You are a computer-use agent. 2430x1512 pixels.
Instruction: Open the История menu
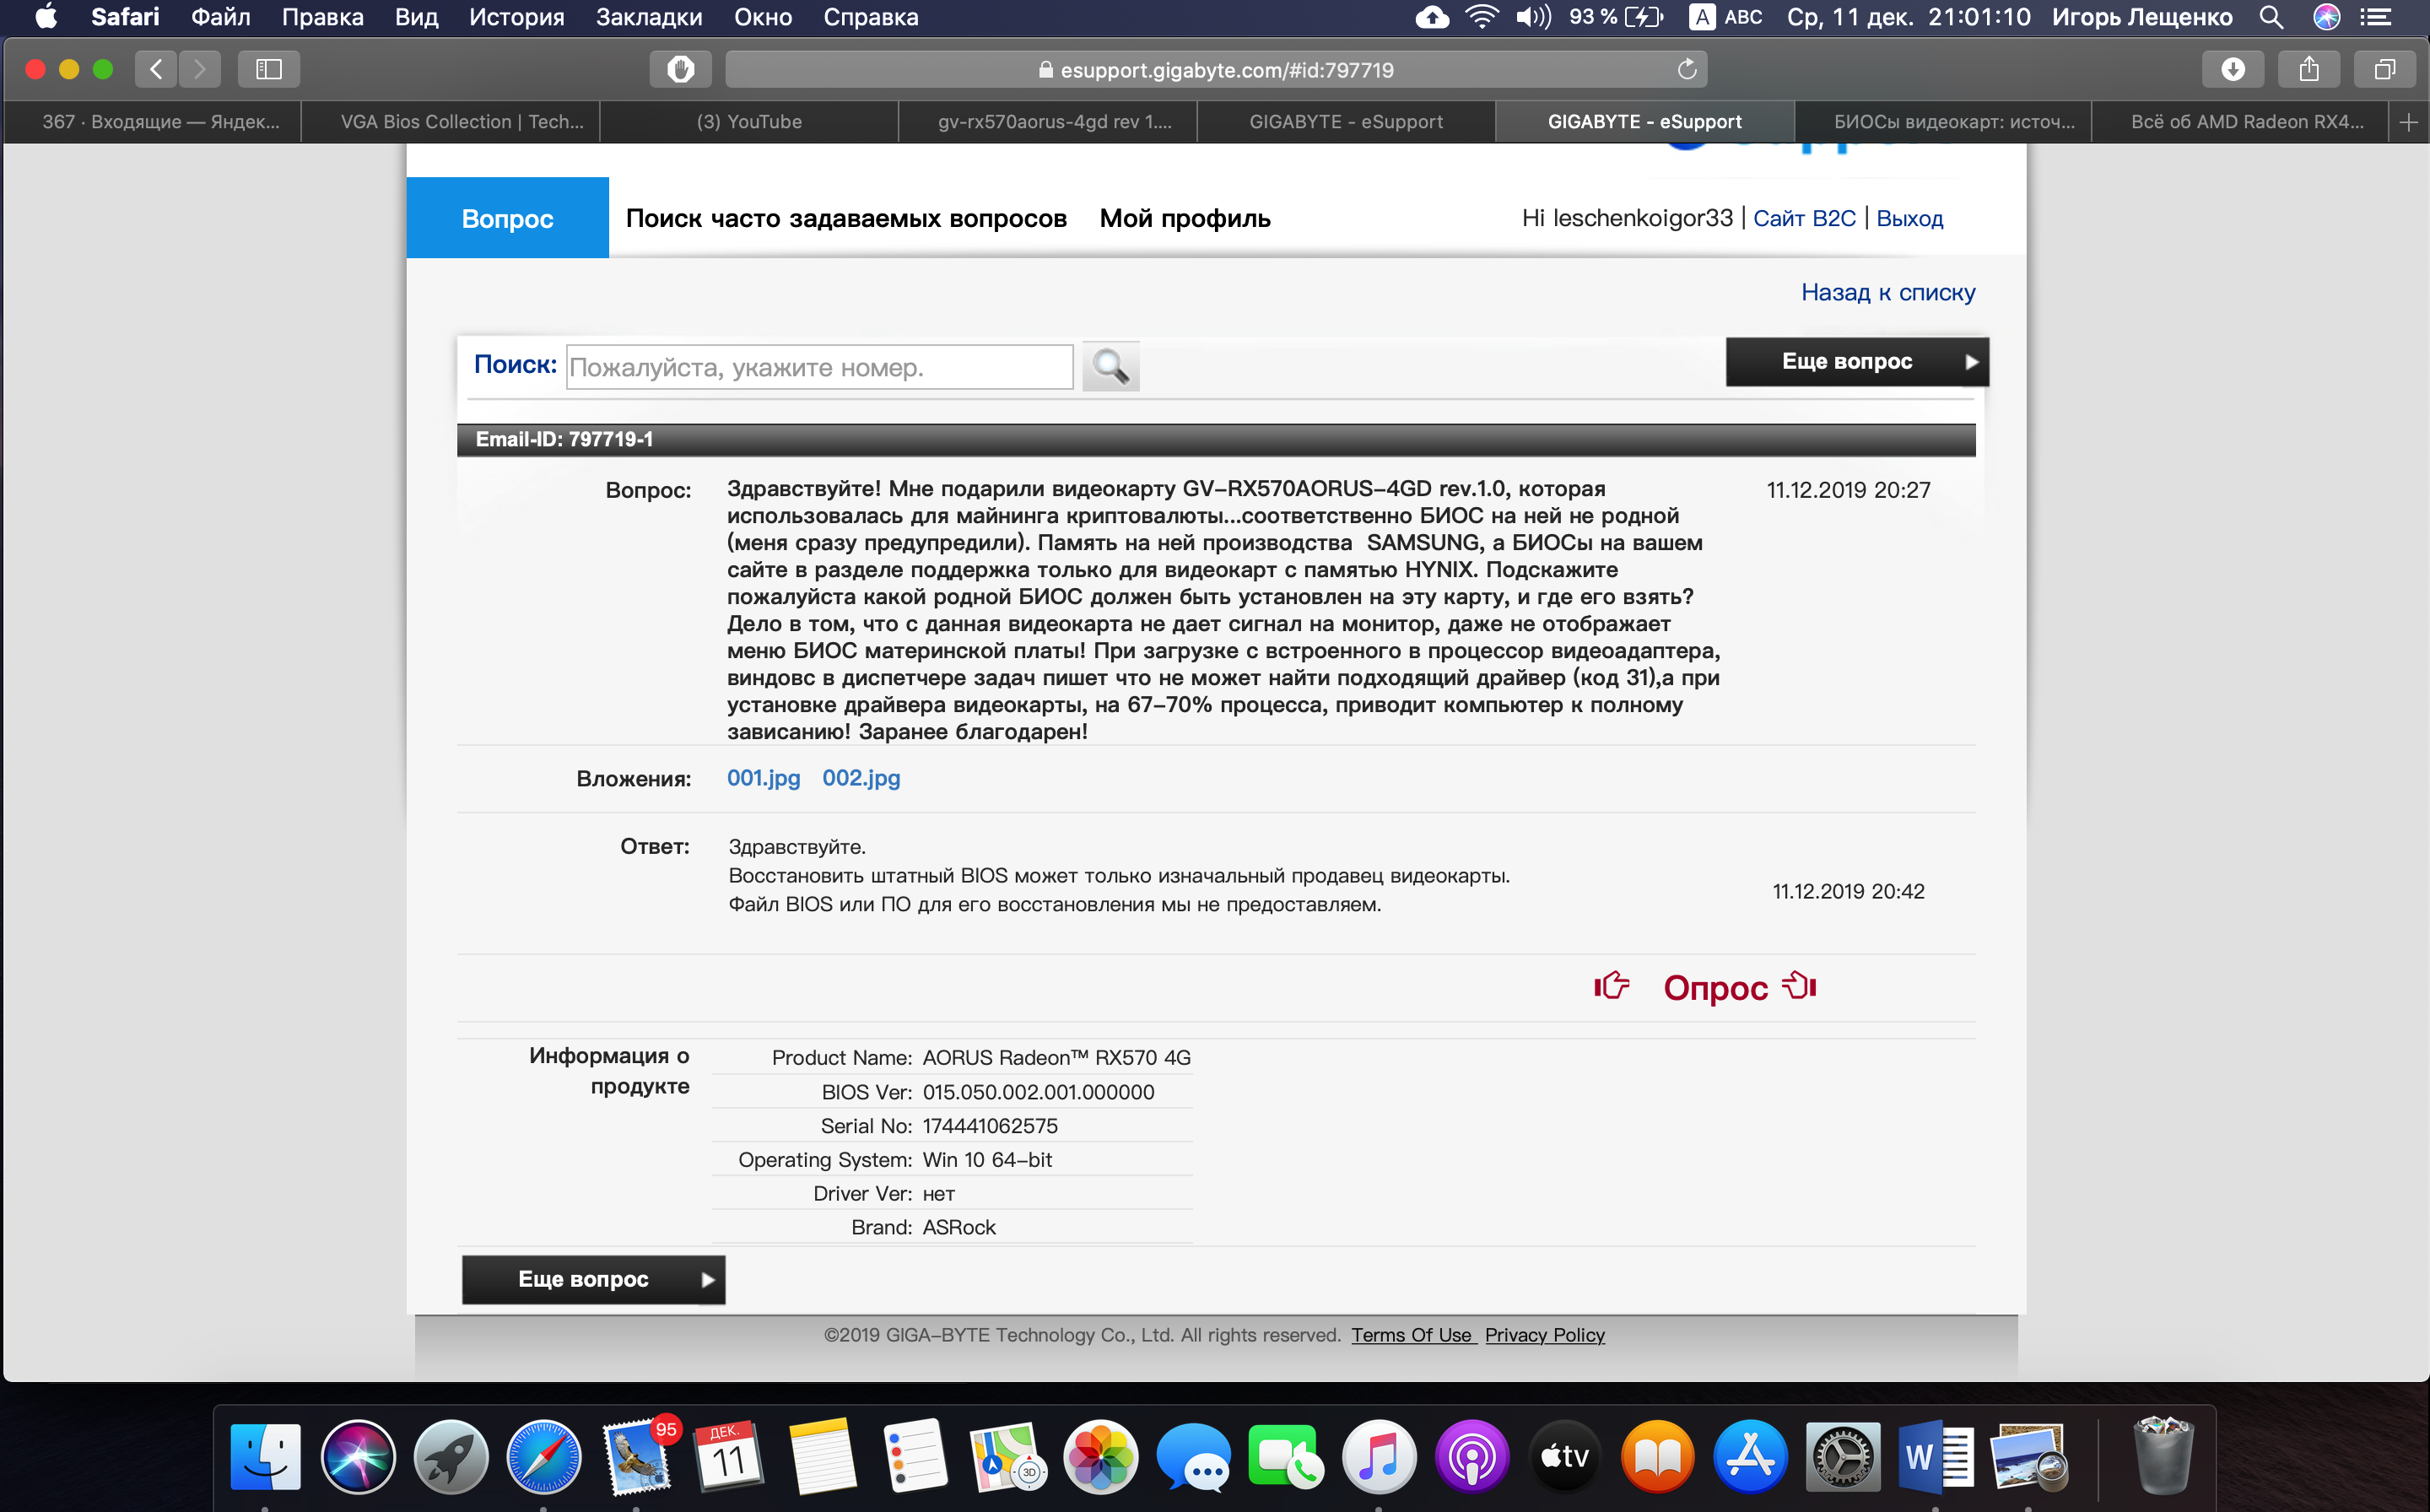pyautogui.click(x=516, y=17)
